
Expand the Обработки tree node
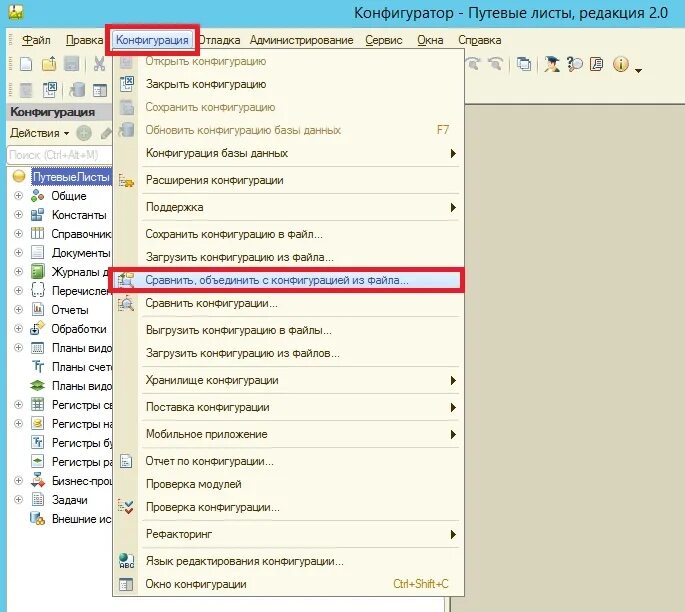click(x=18, y=328)
